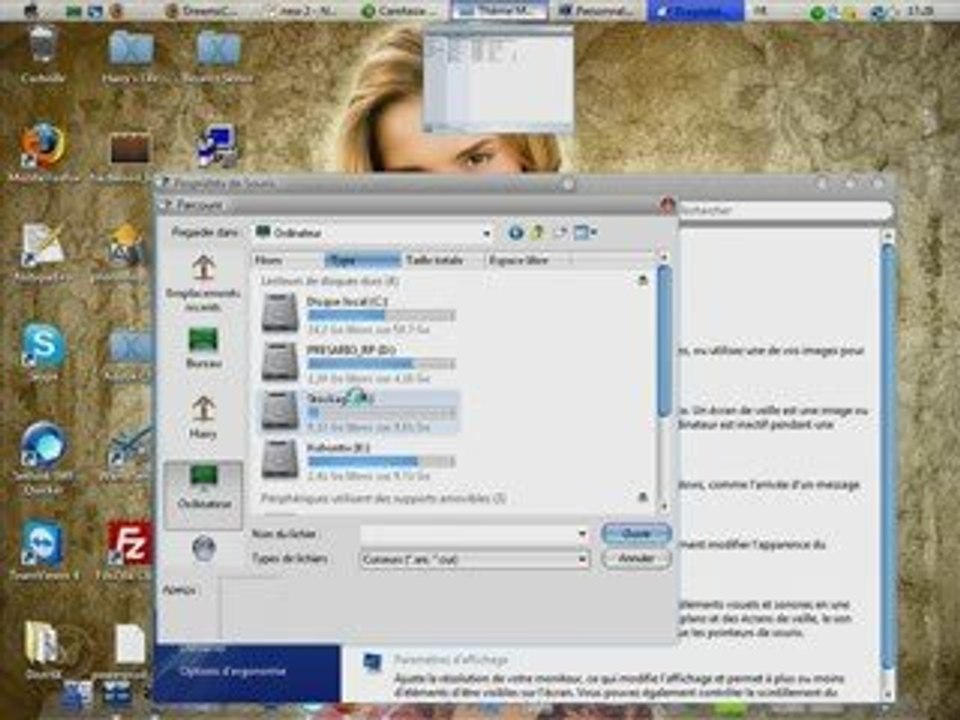This screenshot has width=960, height=720.
Task: Click the clock in the top bar
Action: 920,10
